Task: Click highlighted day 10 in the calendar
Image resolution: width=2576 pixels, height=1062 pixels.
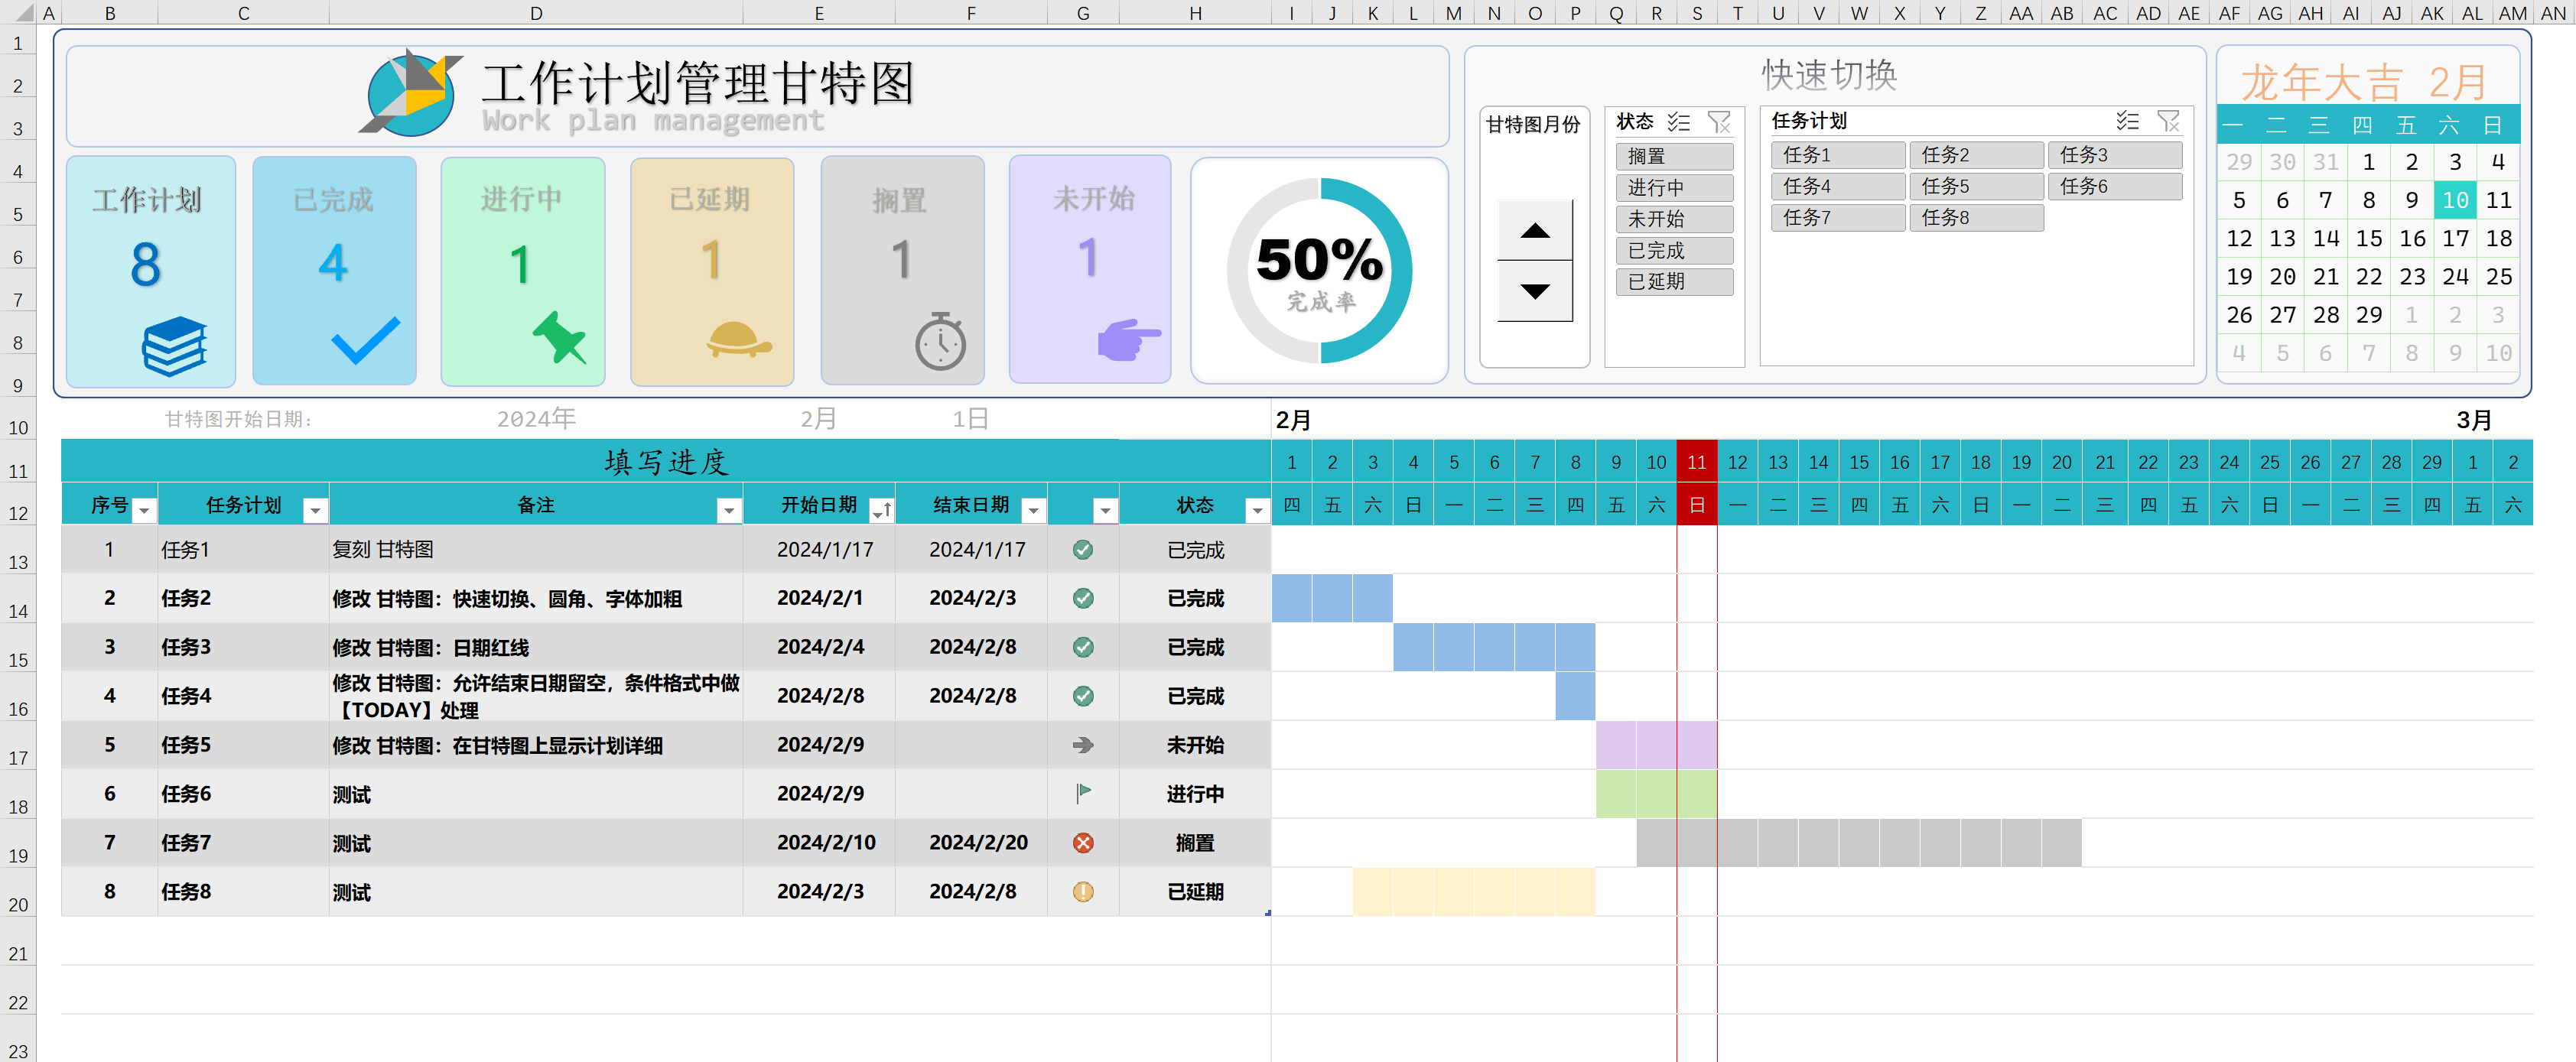Action: pyautogui.click(x=2455, y=200)
